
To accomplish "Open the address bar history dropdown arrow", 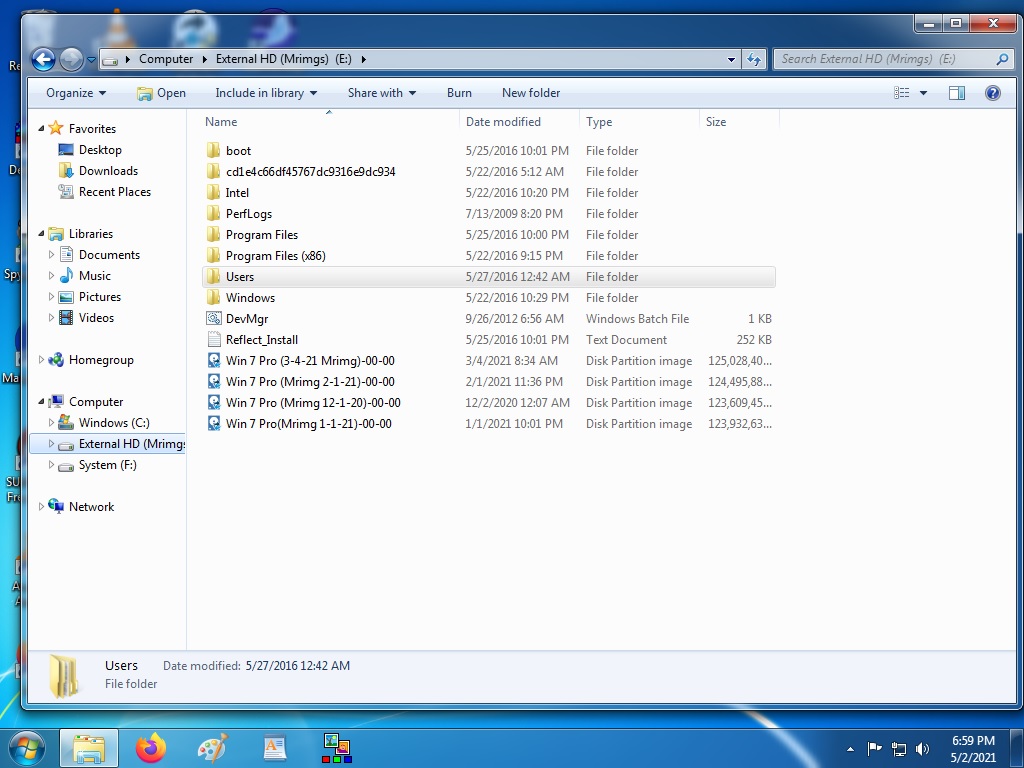I will point(731,59).
